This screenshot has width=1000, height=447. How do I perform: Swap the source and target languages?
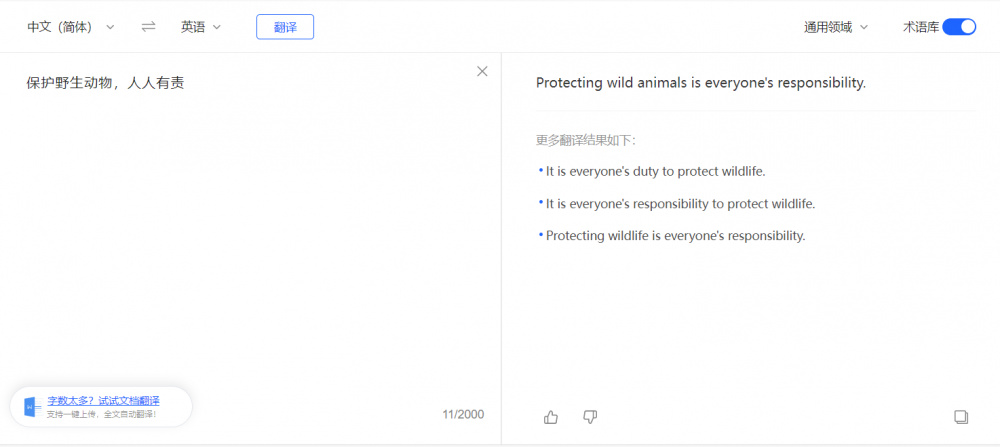(148, 27)
